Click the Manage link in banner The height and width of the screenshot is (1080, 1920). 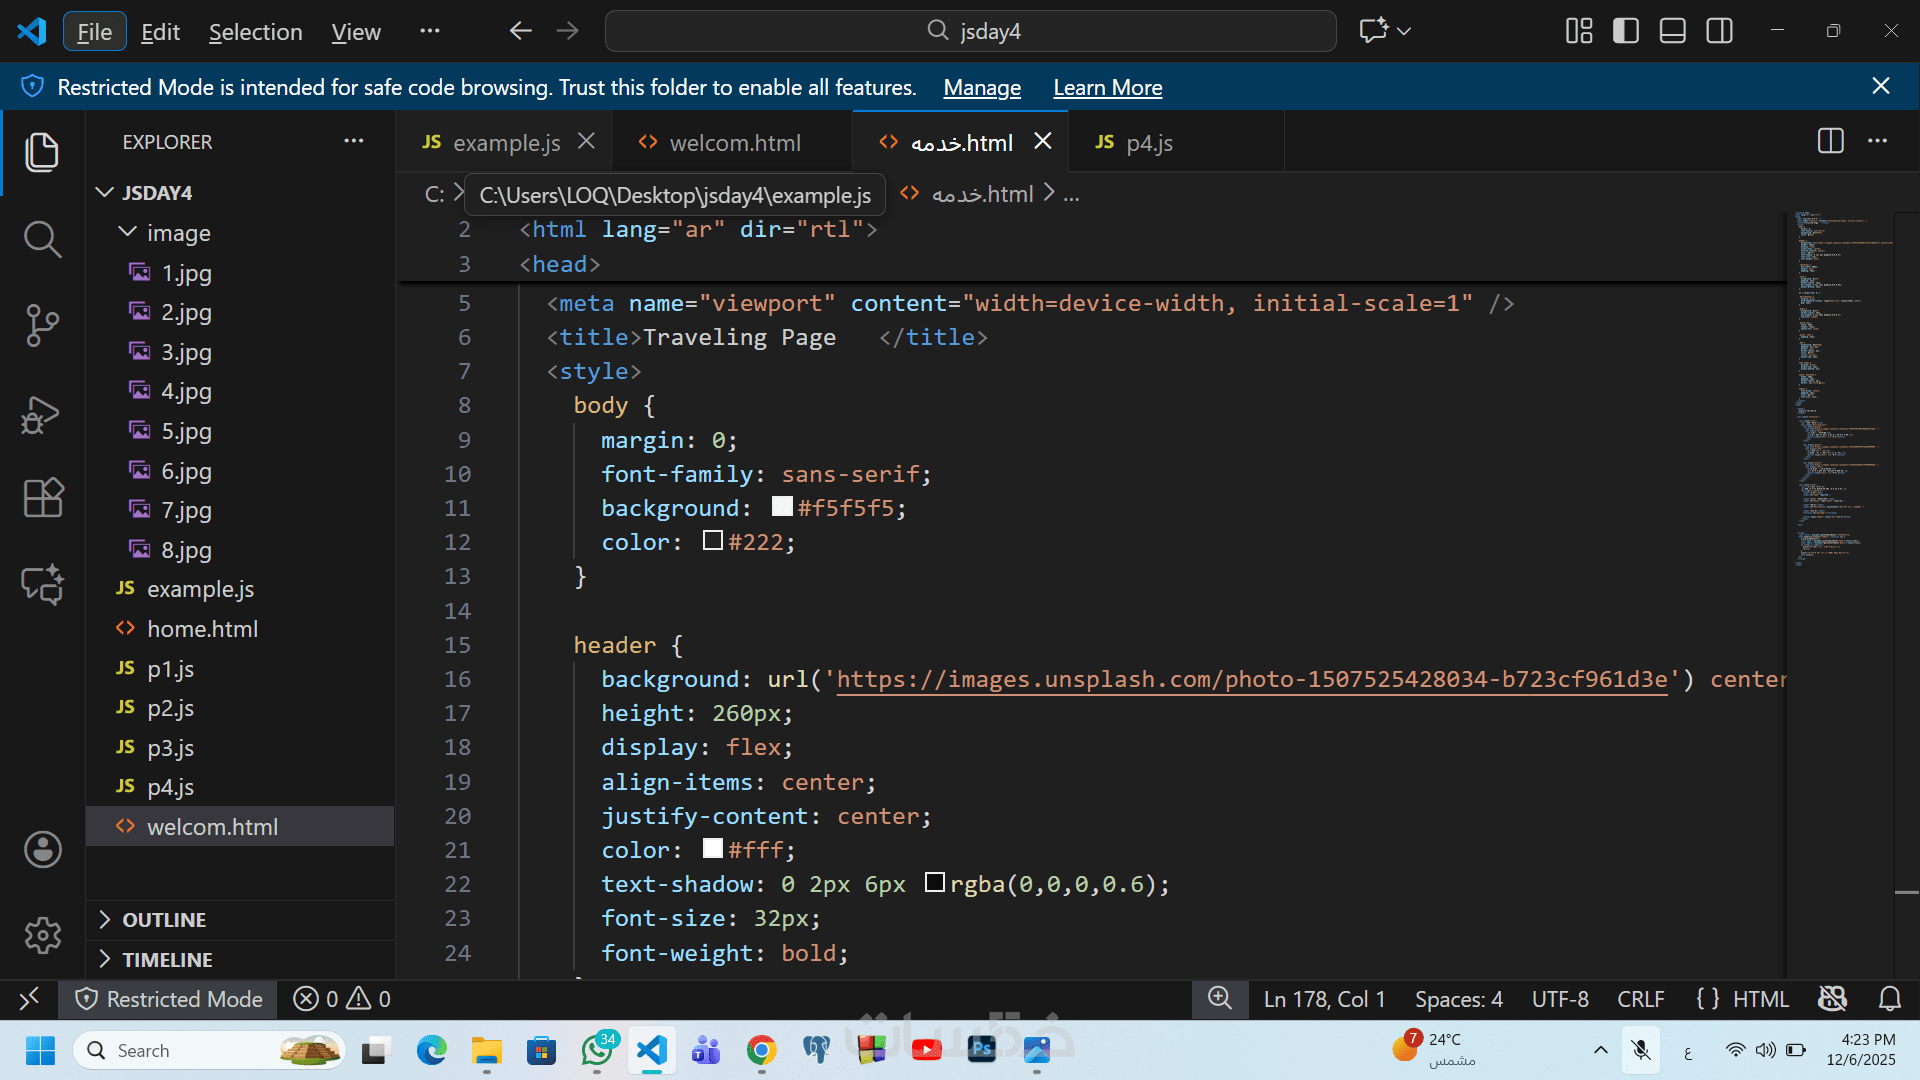(982, 88)
